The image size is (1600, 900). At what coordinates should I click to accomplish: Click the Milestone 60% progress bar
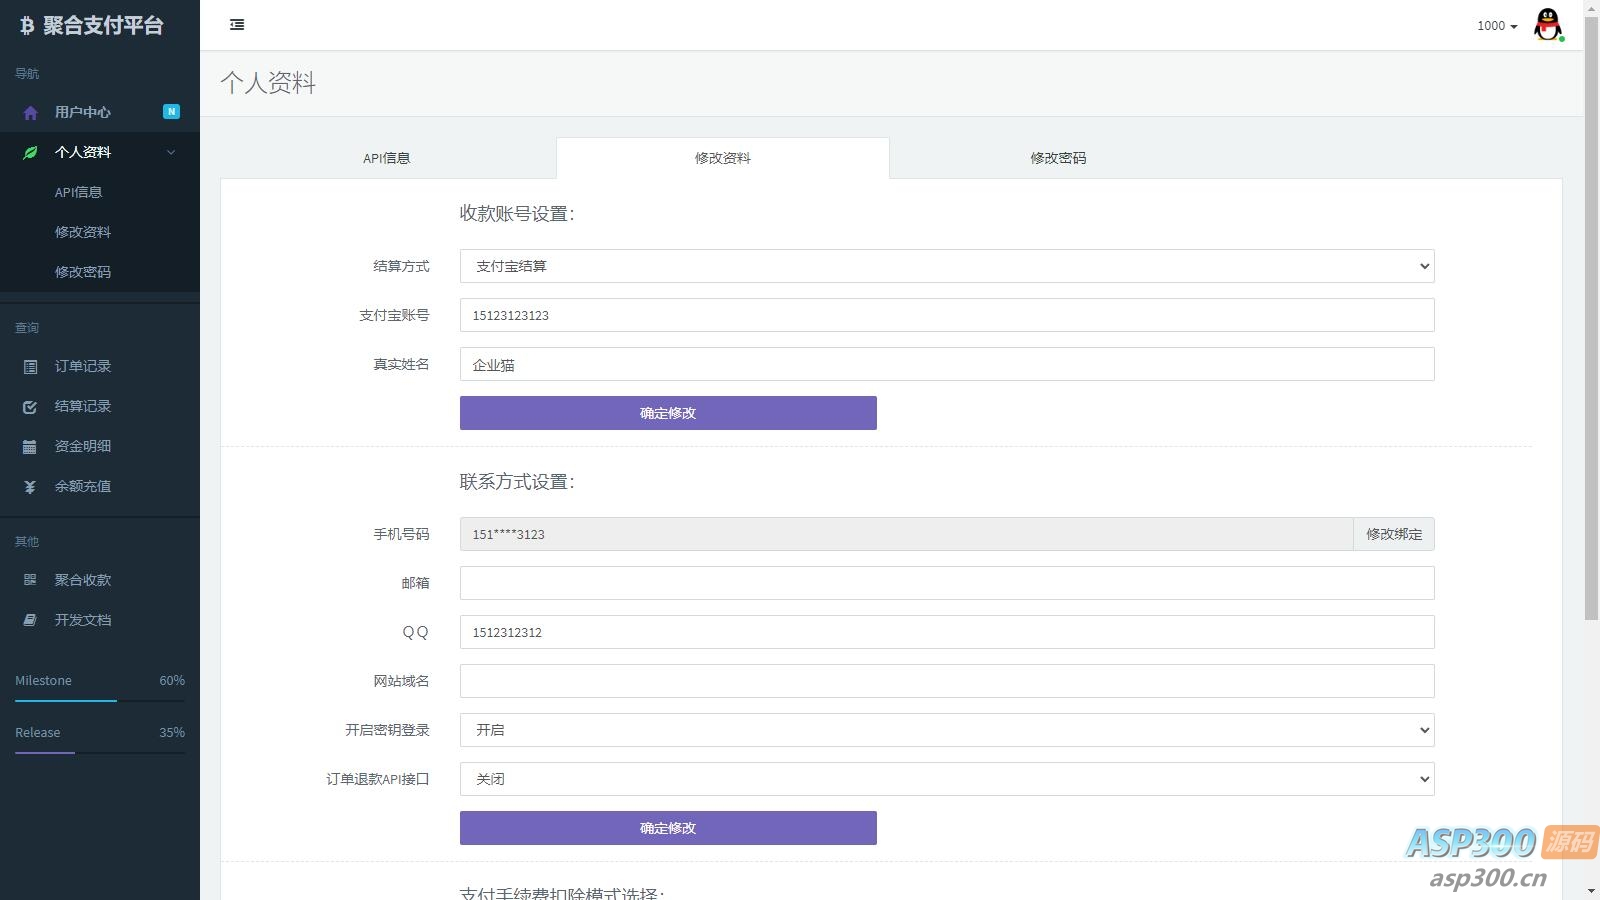(100, 701)
